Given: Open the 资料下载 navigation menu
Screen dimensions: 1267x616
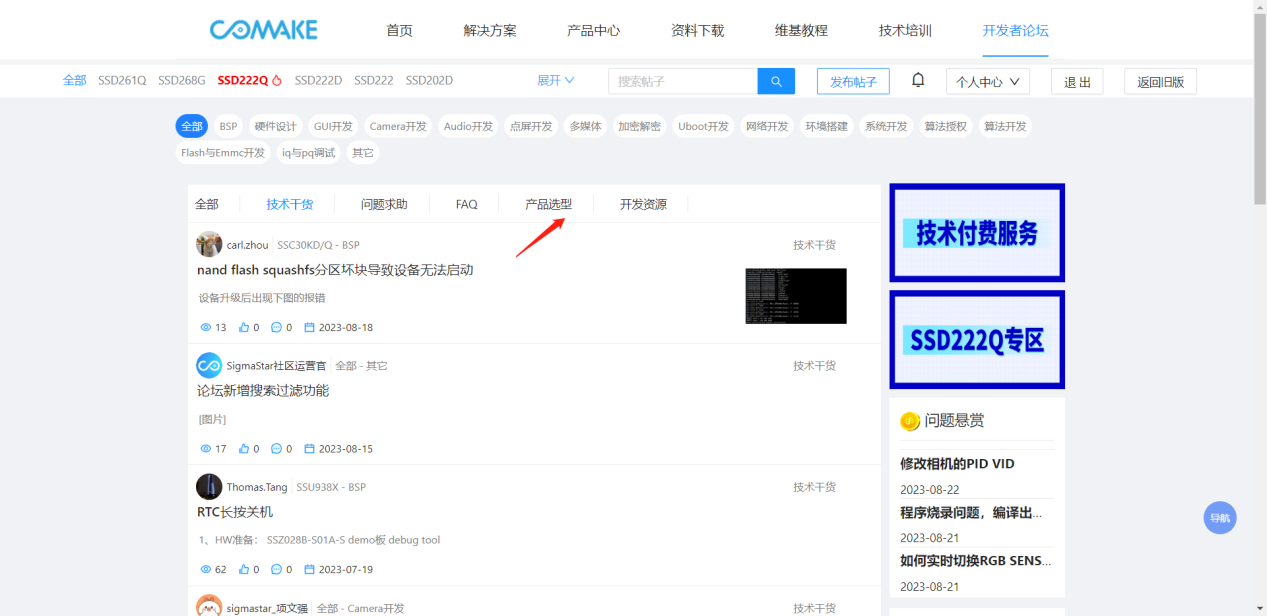Looking at the screenshot, I should [697, 30].
